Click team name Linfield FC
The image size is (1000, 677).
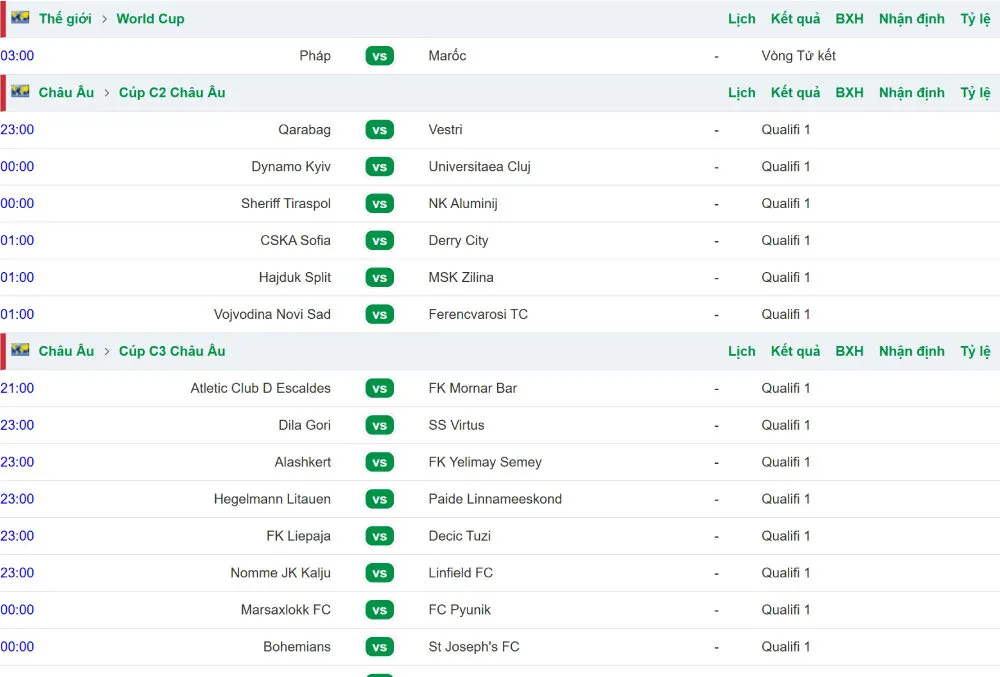pyautogui.click(x=460, y=574)
